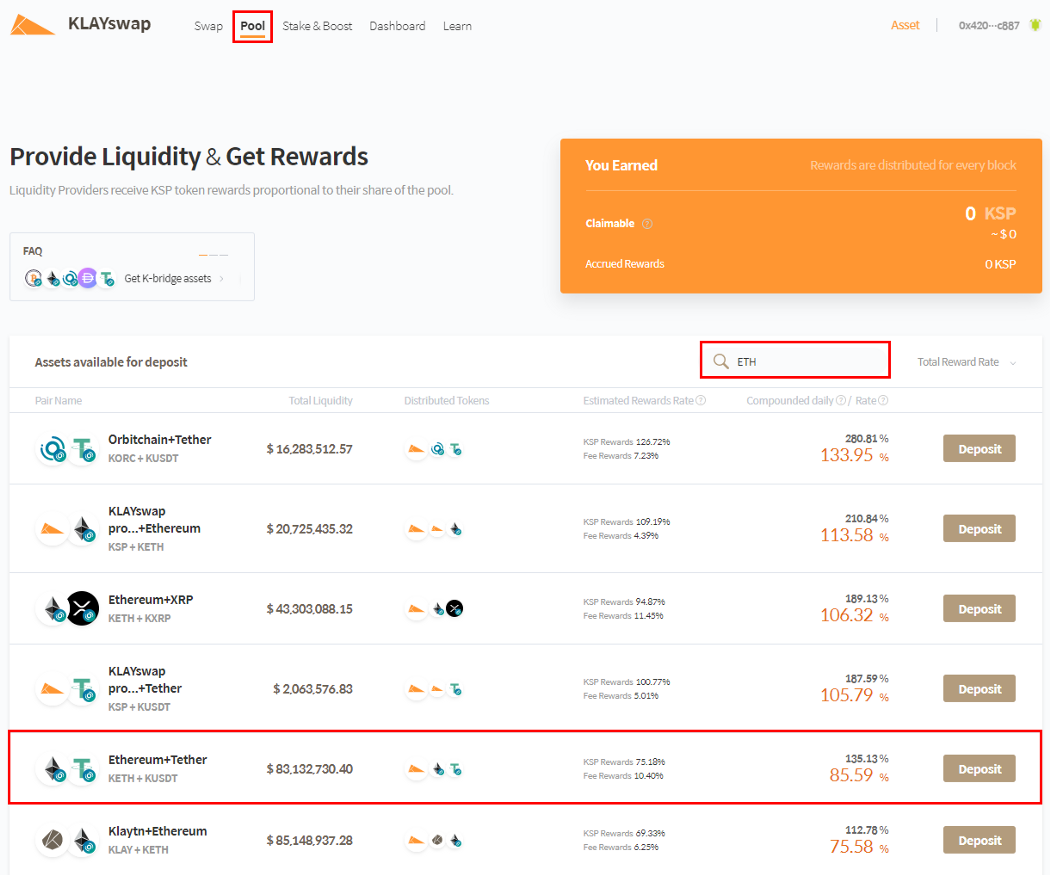Go to the Swap tab
This screenshot has width=1050, height=875.
point(208,26)
